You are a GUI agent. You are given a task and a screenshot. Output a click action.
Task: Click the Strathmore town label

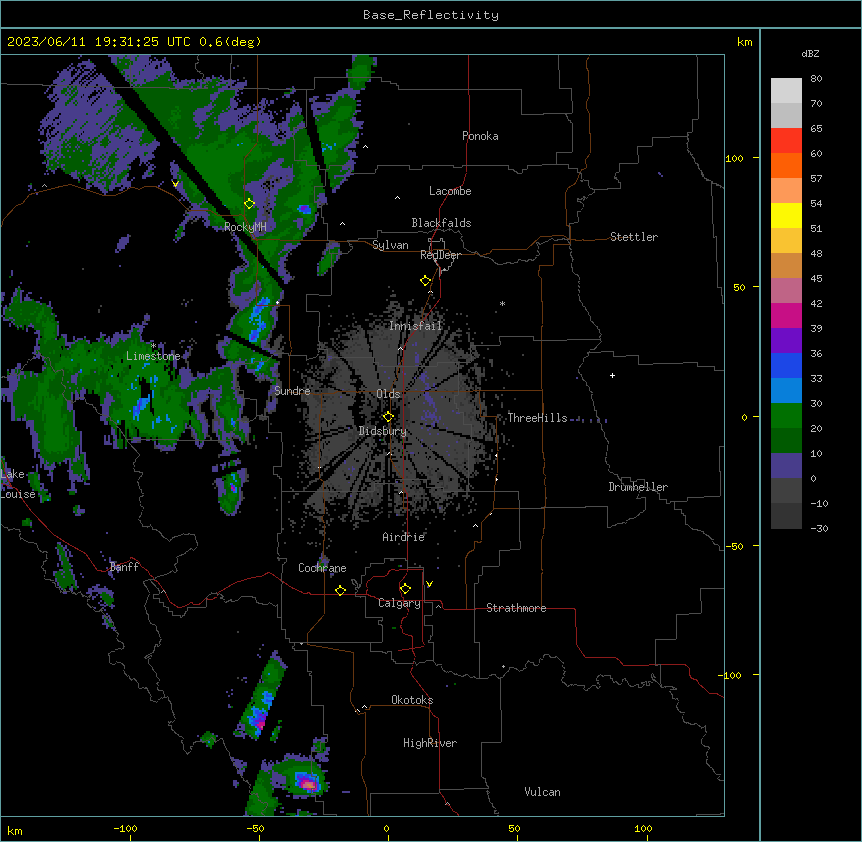[x=516, y=608]
